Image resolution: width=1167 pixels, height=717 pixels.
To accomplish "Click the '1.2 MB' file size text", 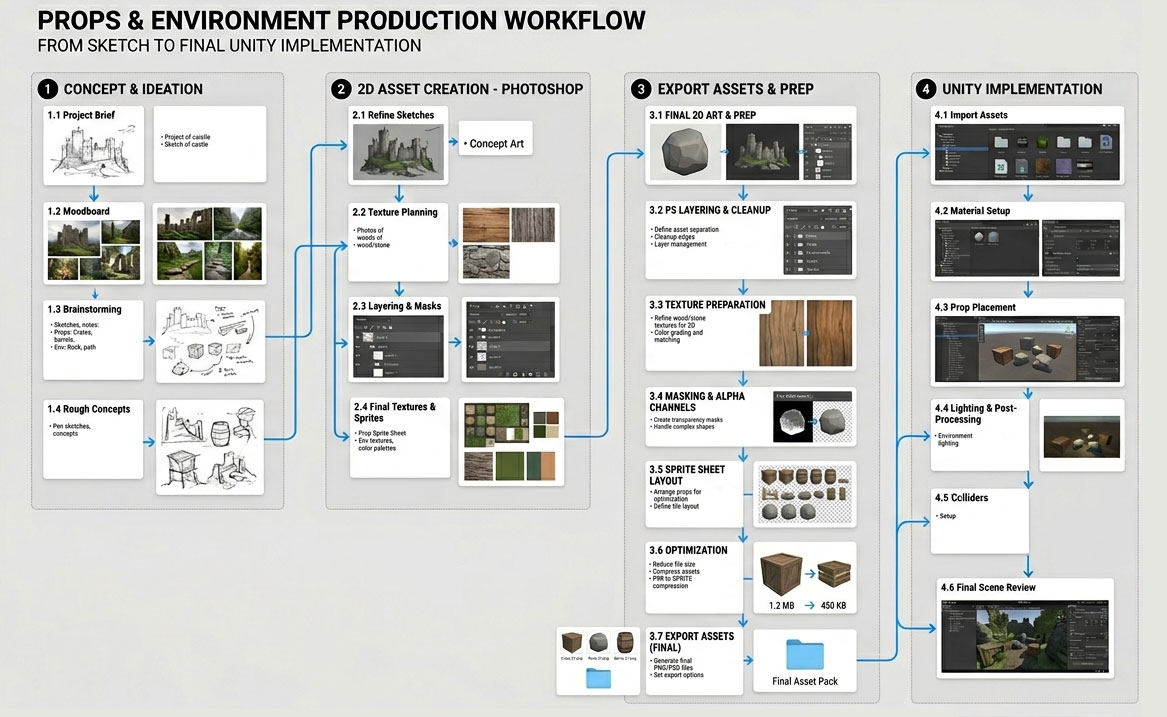I will (x=781, y=605).
